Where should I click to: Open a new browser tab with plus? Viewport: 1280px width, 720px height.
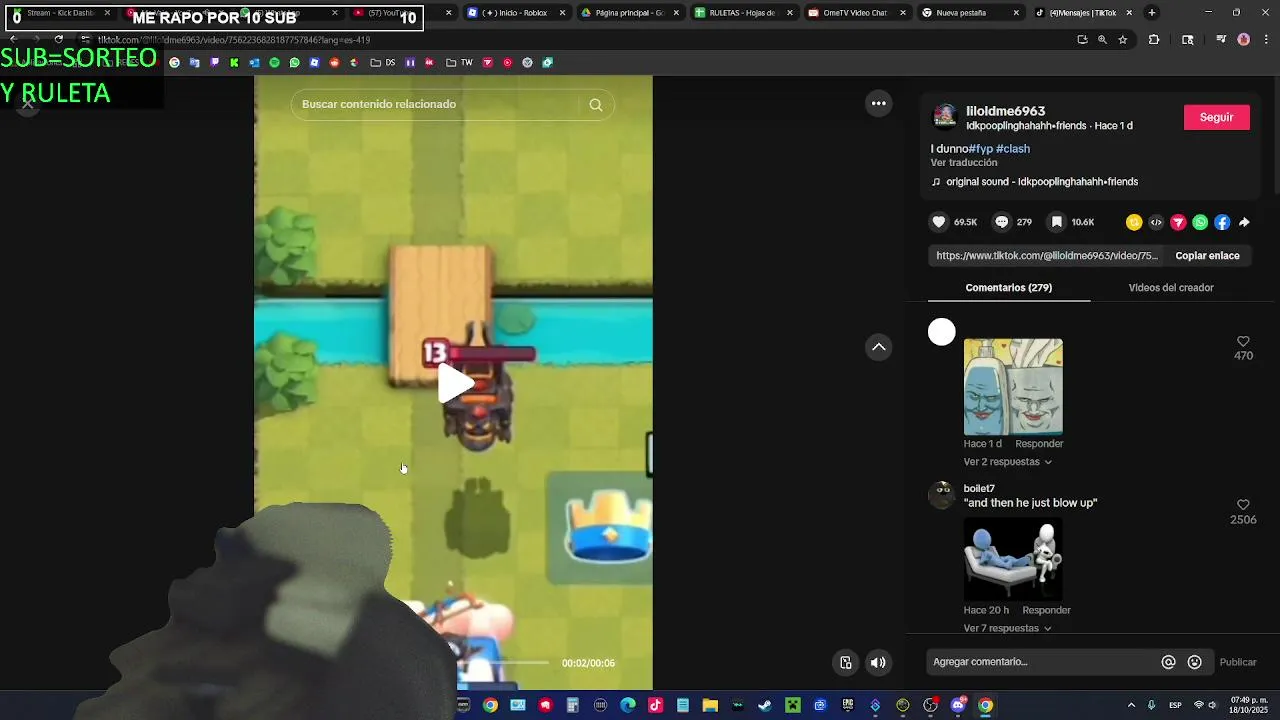click(x=1152, y=13)
